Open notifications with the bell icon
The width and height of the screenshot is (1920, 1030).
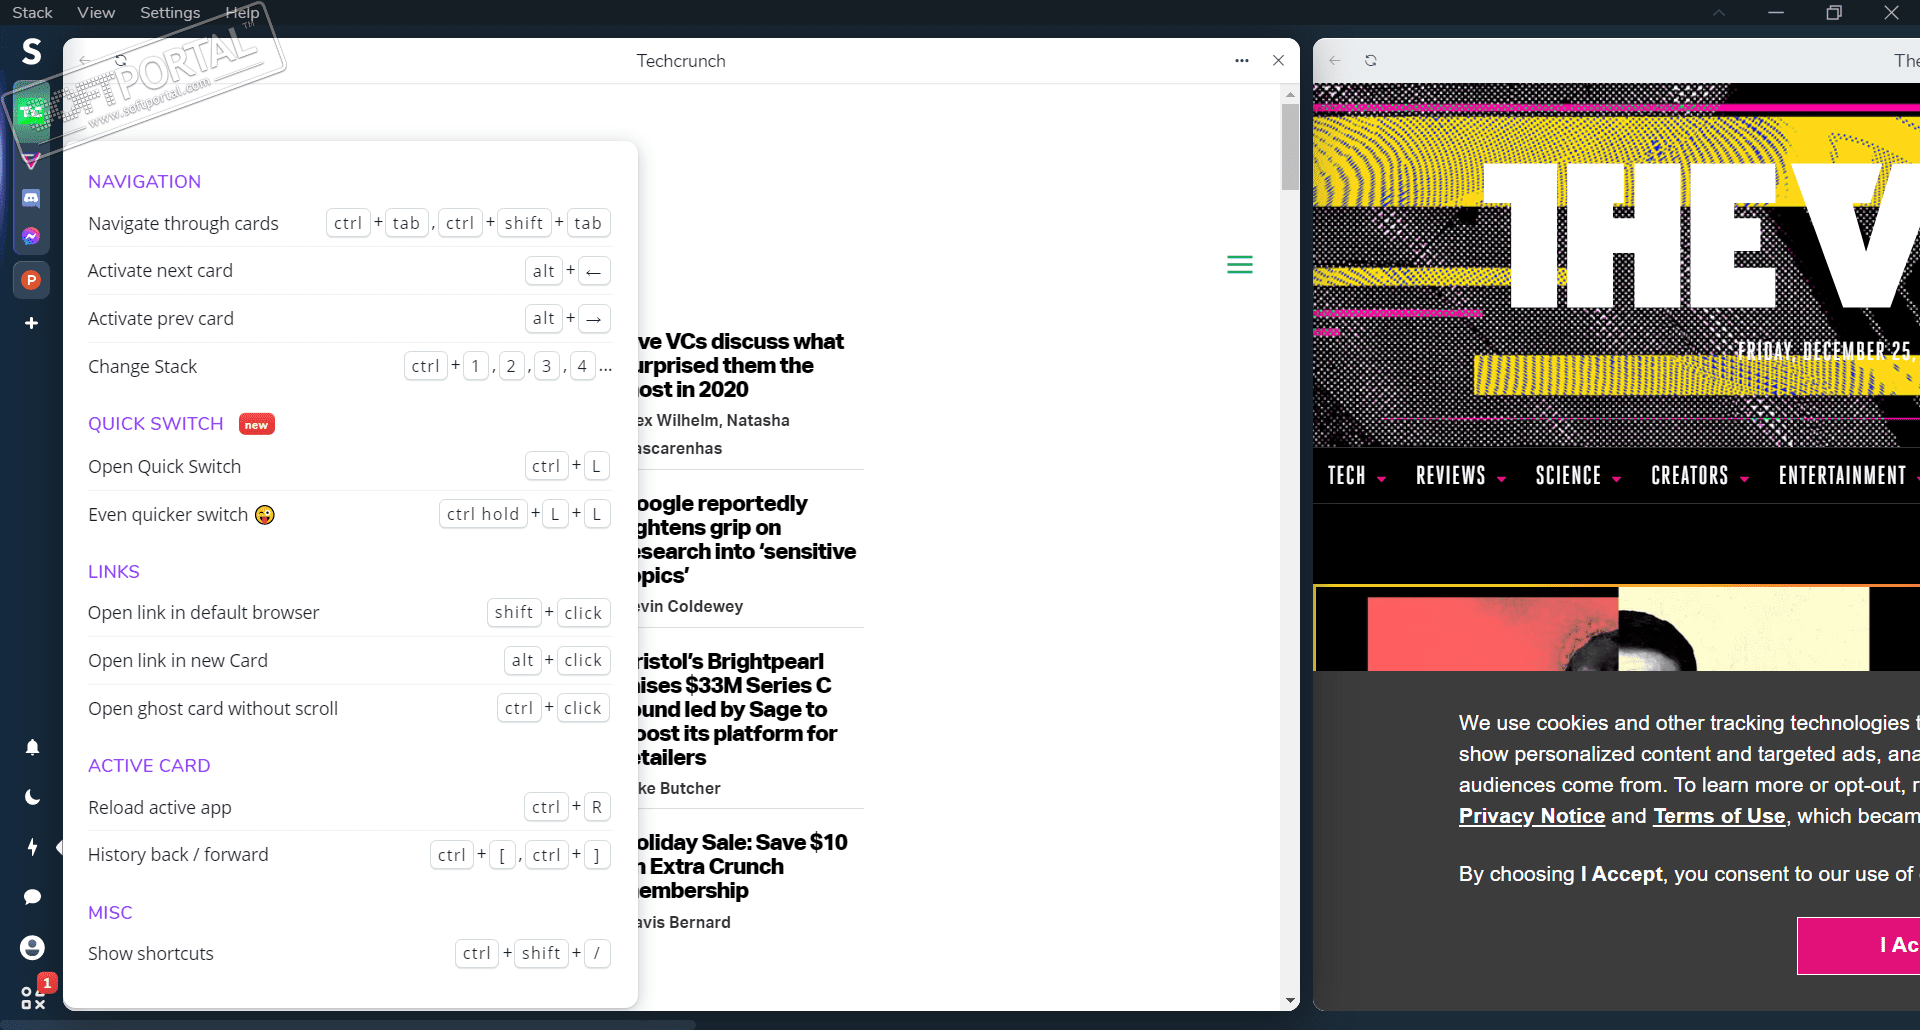[x=32, y=747]
